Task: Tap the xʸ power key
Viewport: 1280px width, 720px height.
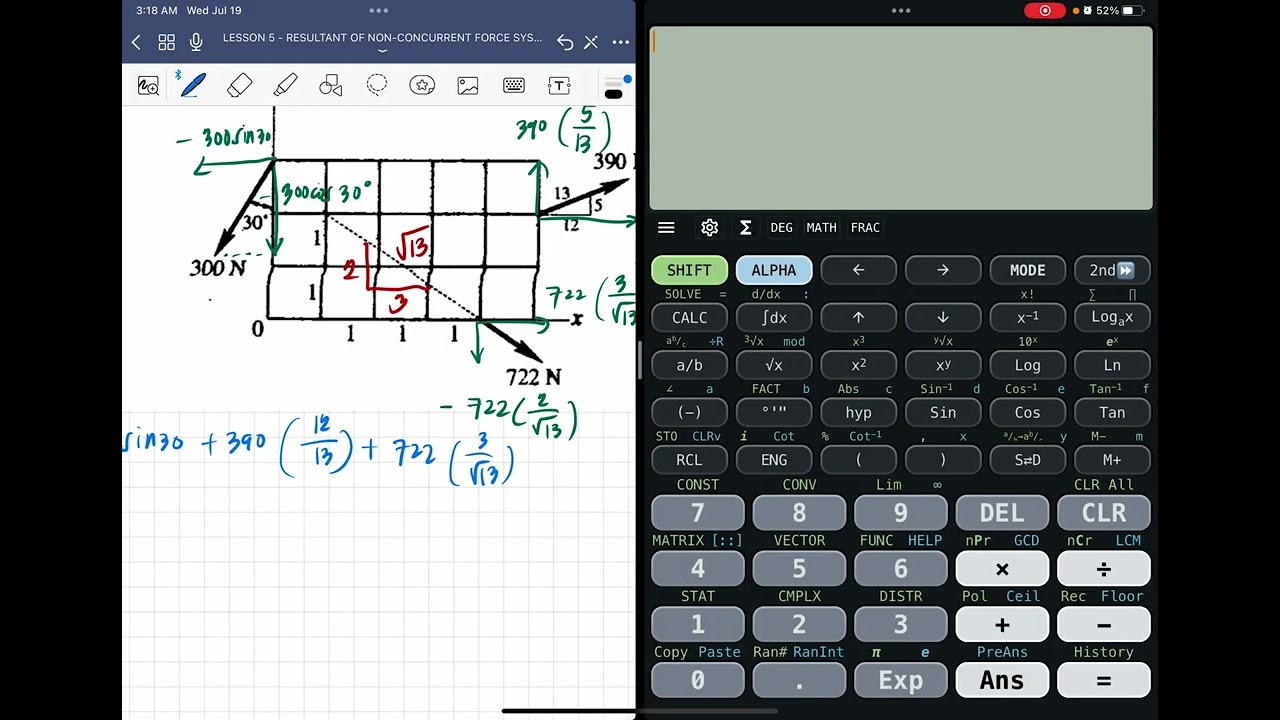Action: [943, 365]
